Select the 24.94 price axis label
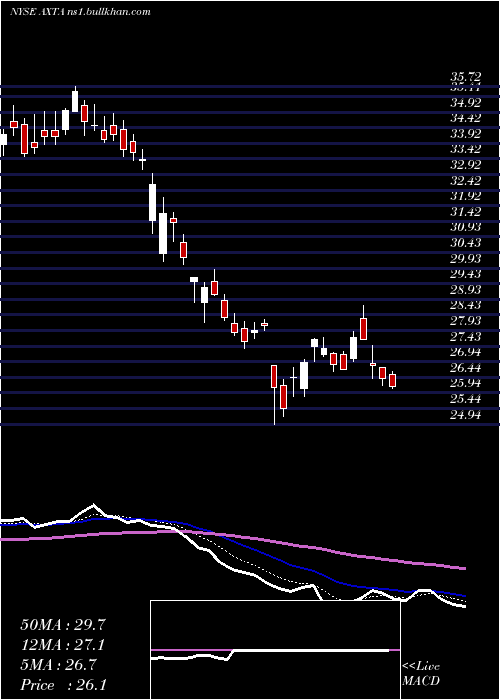 (465, 416)
